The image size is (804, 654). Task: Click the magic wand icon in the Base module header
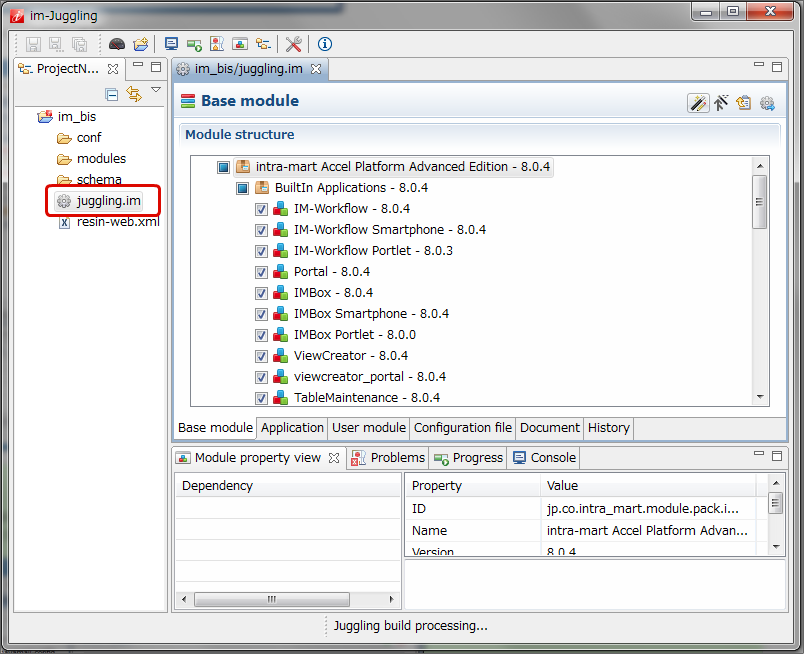pos(698,103)
